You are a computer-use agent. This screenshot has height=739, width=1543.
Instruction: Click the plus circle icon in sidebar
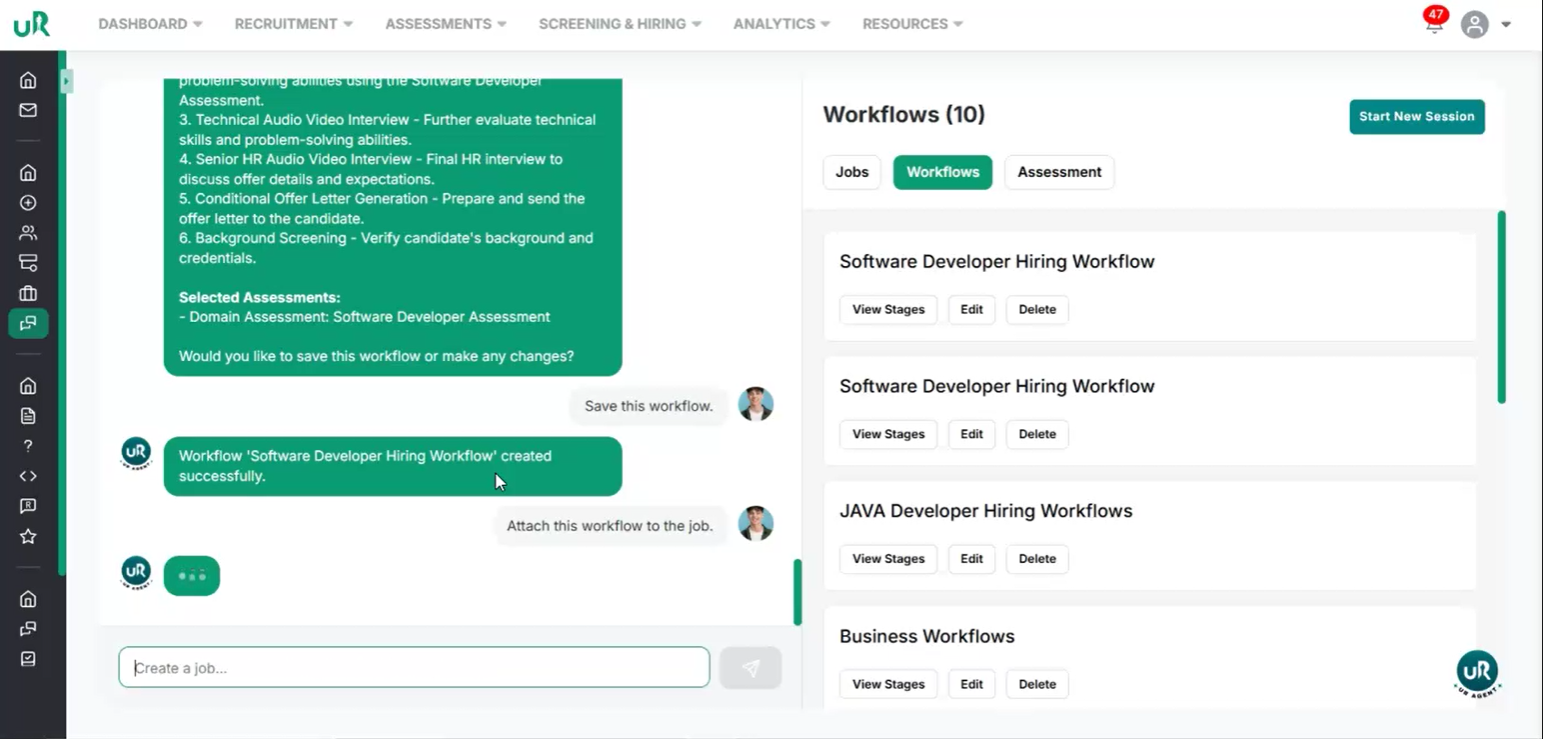click(28, 203)
